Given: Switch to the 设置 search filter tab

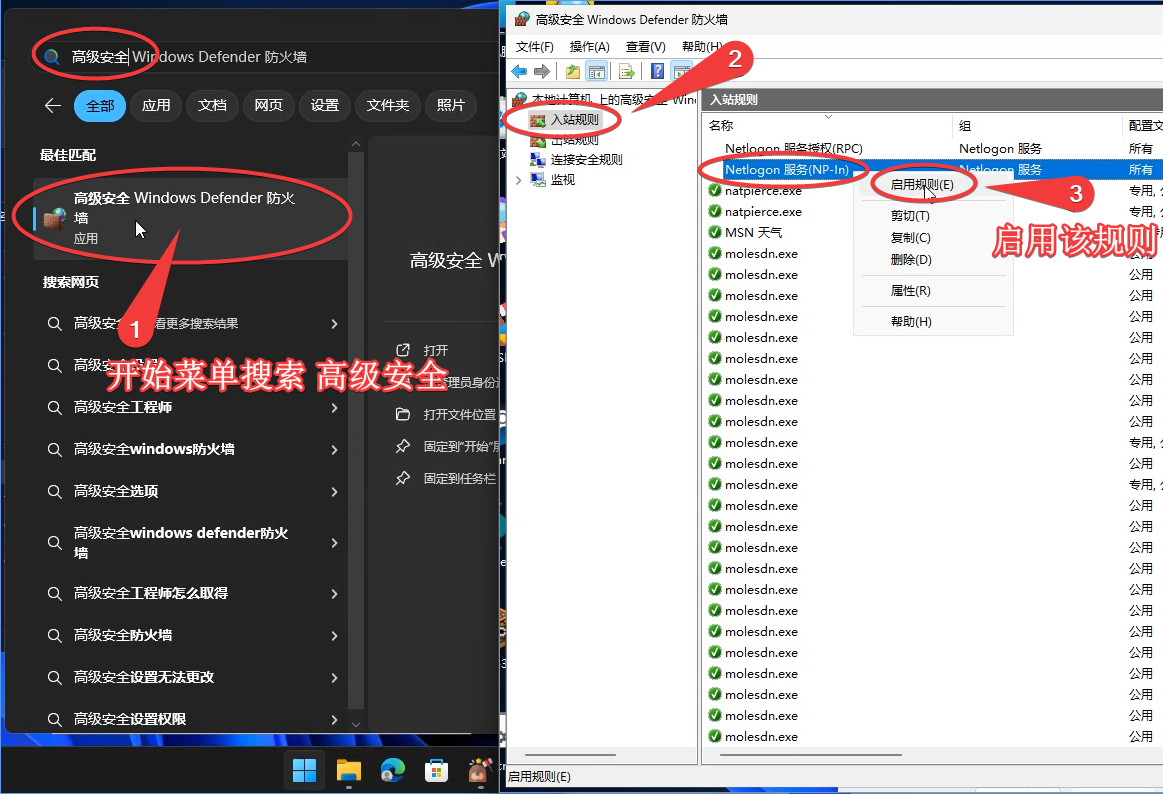Looking at the screenshot, I should point(325,105).
